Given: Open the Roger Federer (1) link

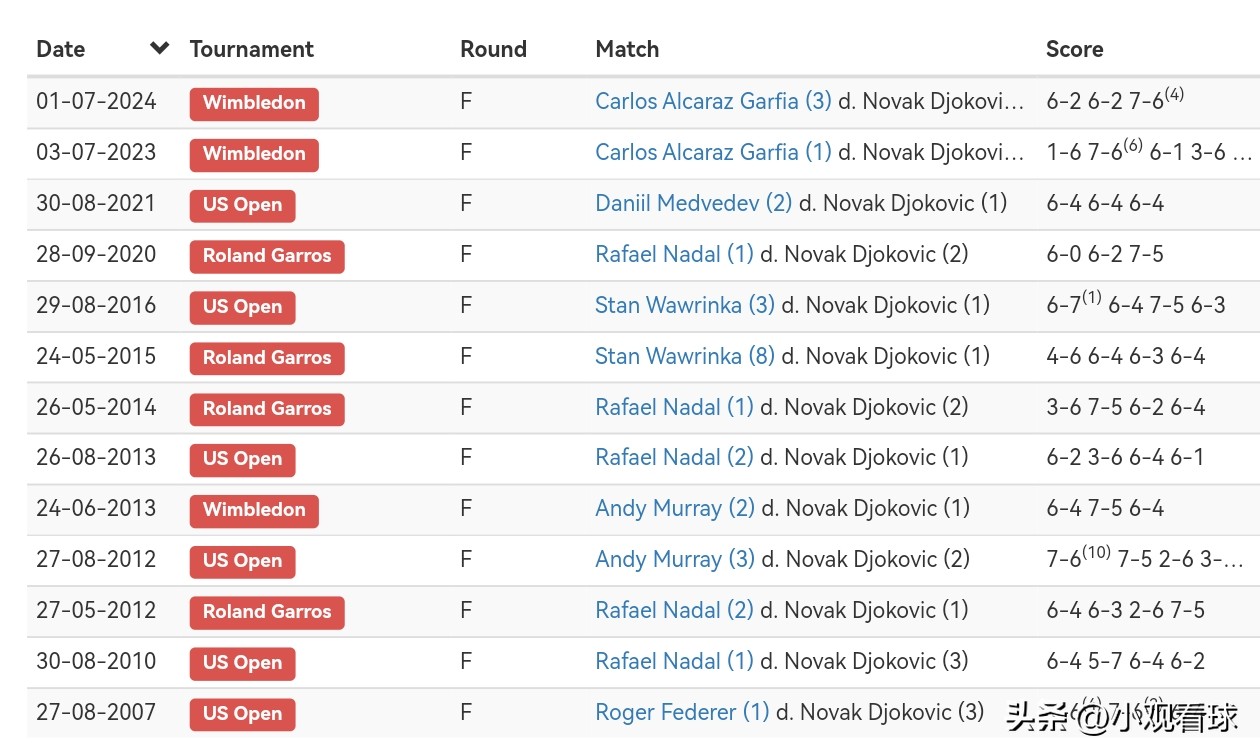Looking at the screenshot, I should [682, 712].
